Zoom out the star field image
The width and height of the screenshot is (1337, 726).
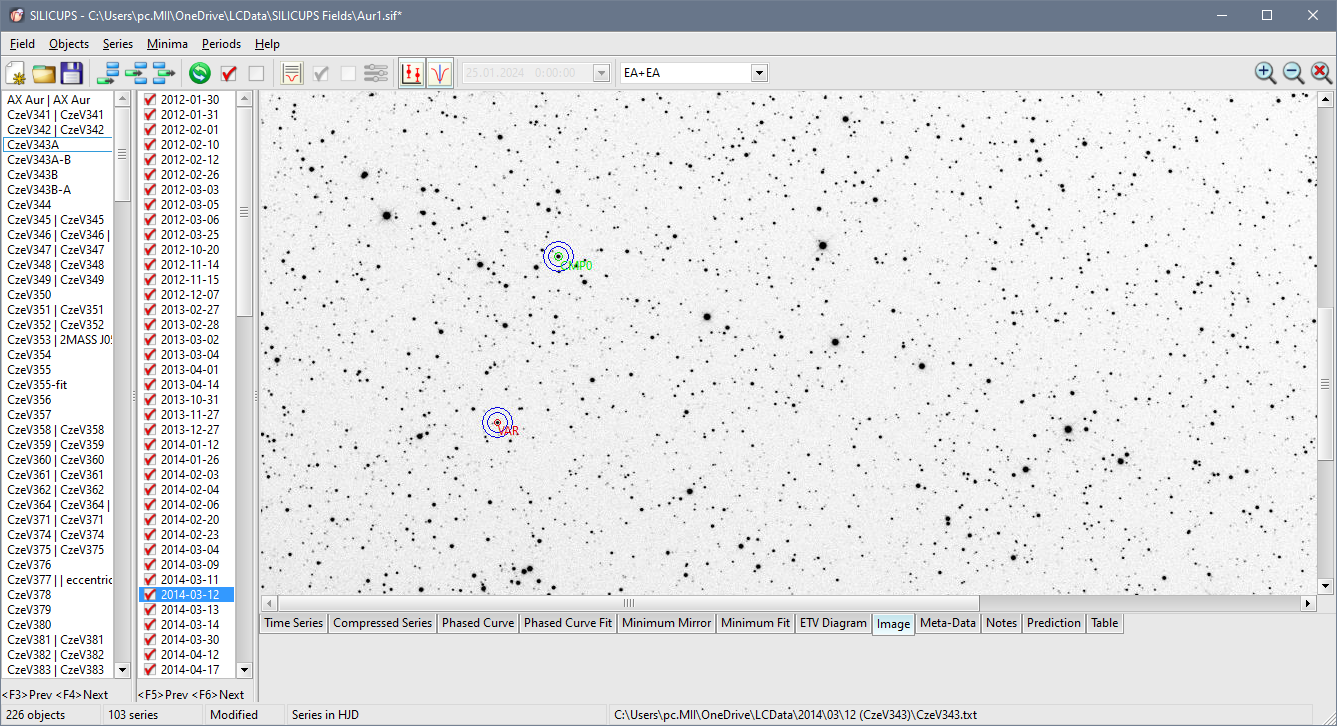tap(1293, 73)
